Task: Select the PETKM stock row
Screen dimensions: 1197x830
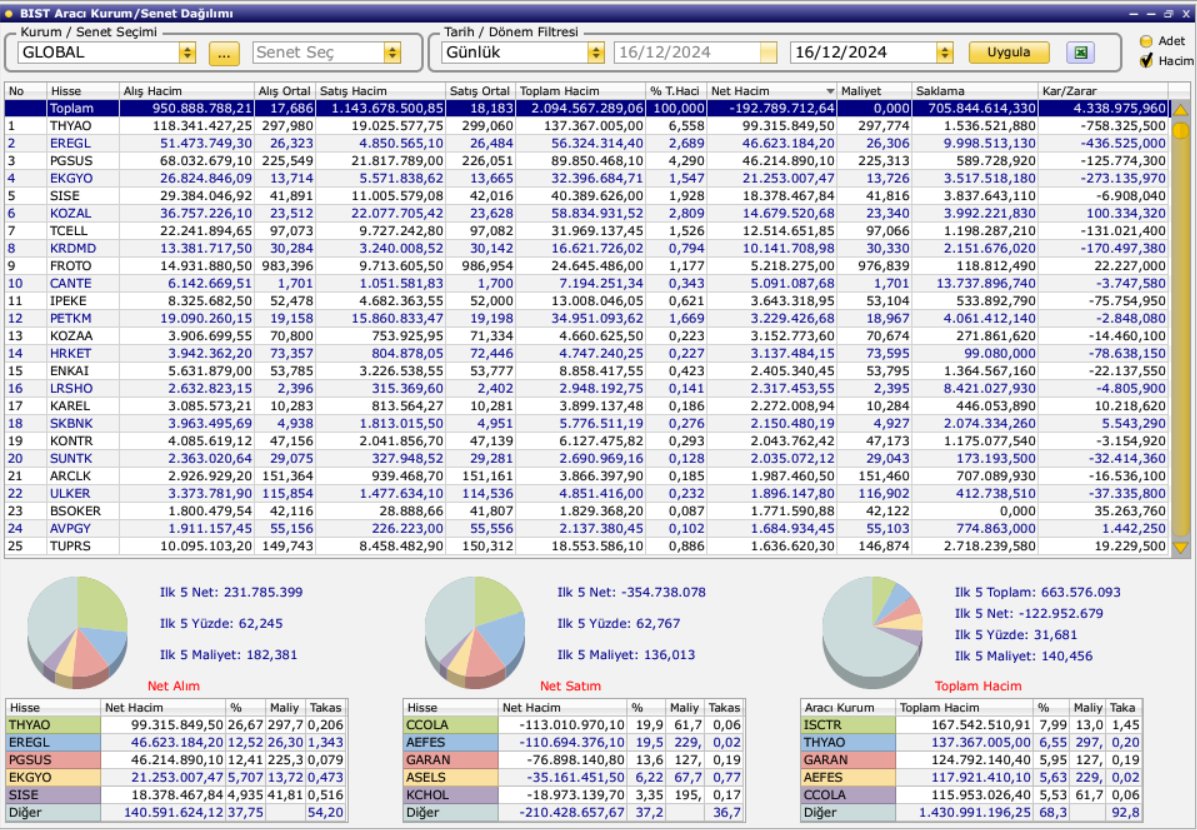Action: [x=586, y=318]
